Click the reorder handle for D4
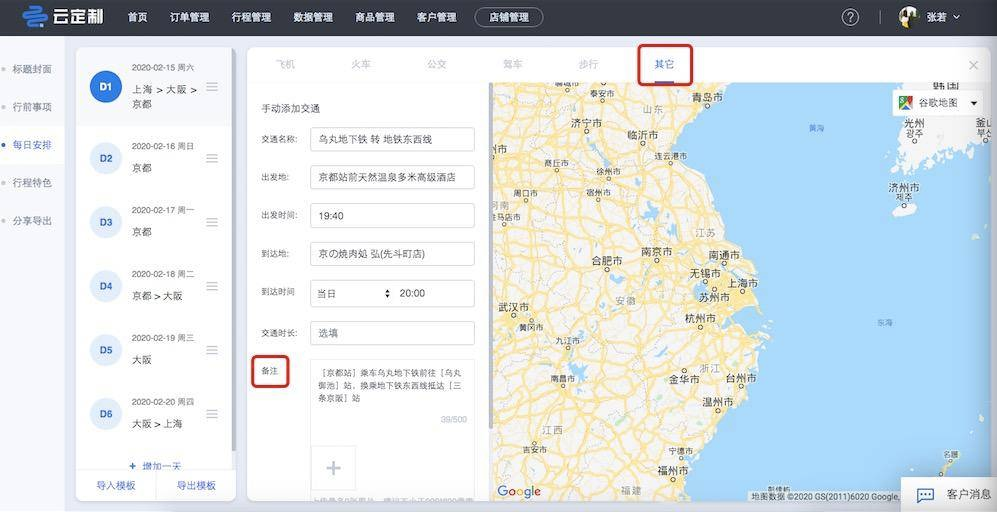 coord(212,286)
